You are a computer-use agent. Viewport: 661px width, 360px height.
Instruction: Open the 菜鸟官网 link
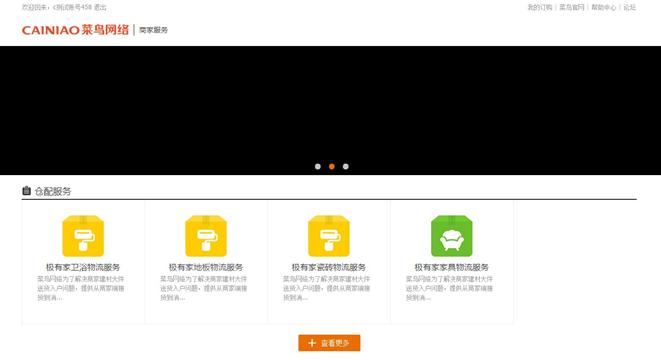point(572,7)
